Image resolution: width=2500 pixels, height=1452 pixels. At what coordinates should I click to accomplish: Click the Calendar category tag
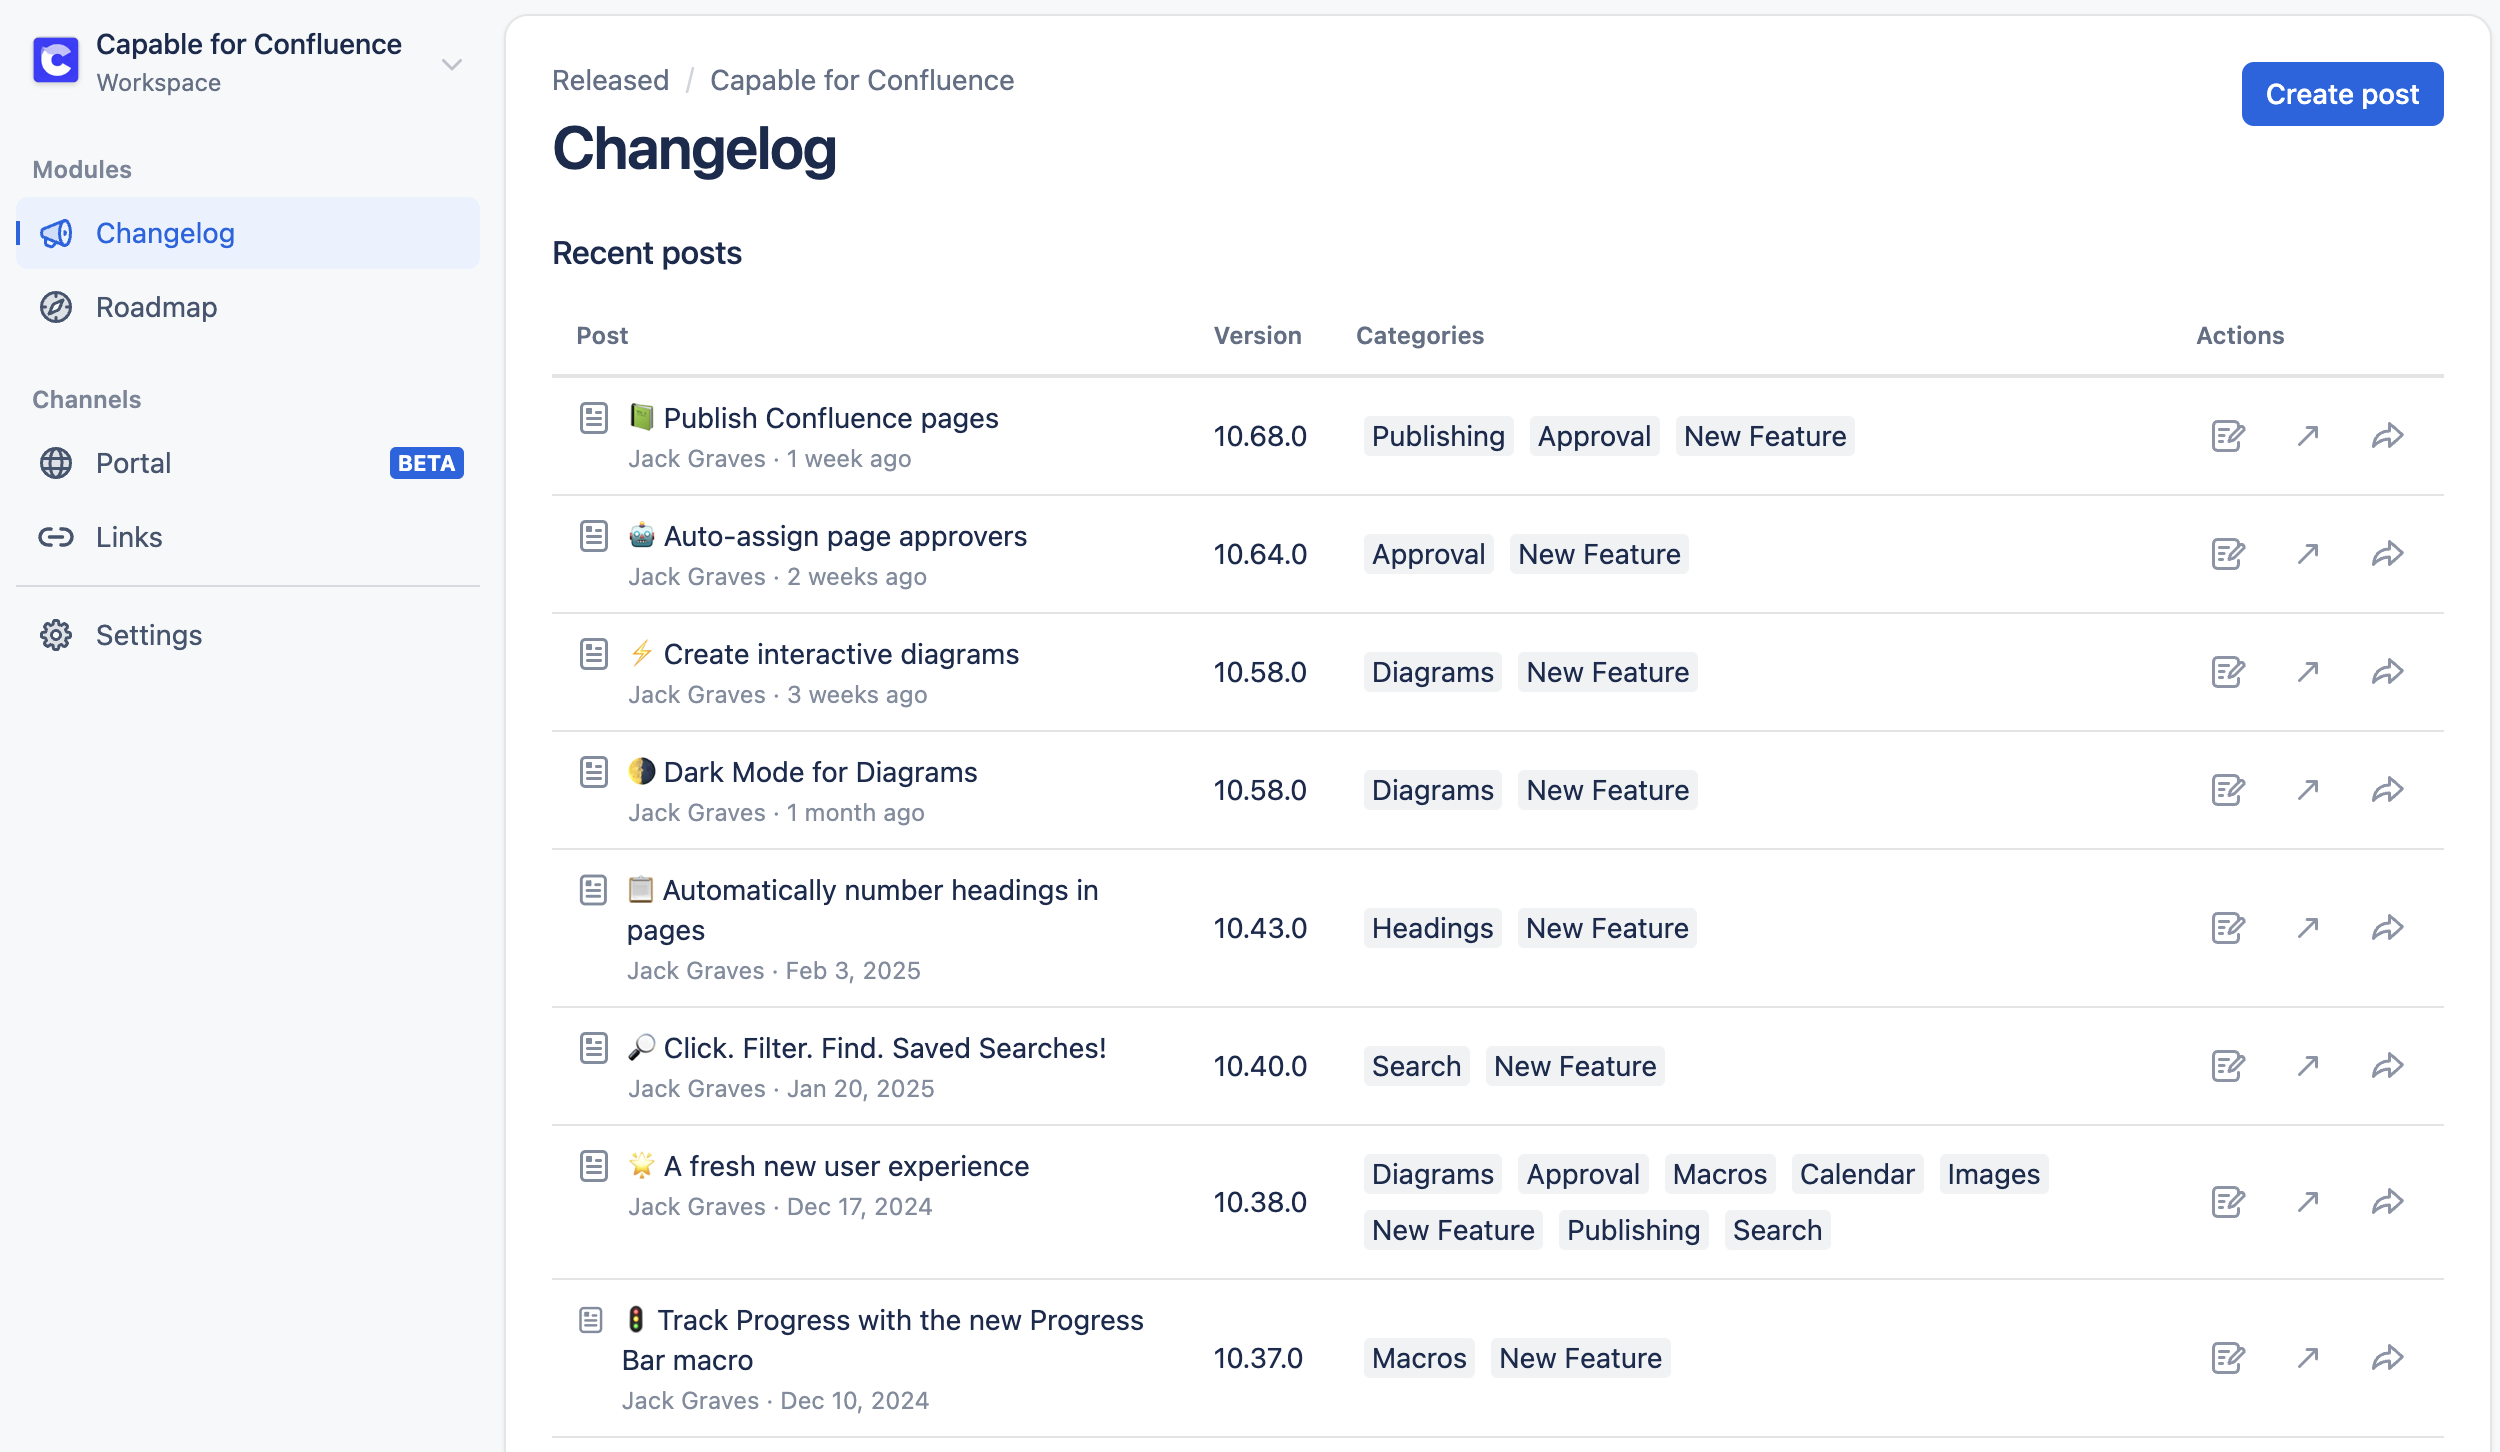click(x=1857, y=1174)
